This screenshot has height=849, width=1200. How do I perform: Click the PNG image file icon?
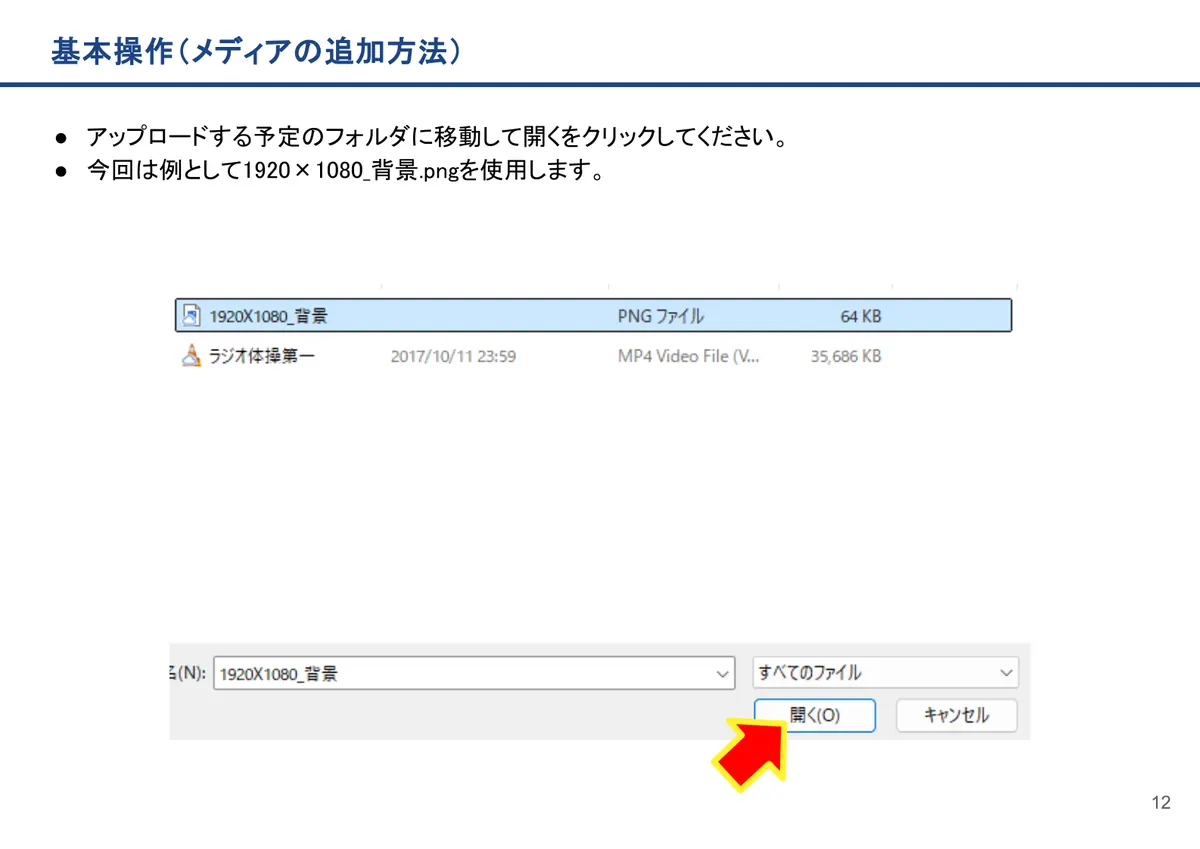click(x=191, y=316)
